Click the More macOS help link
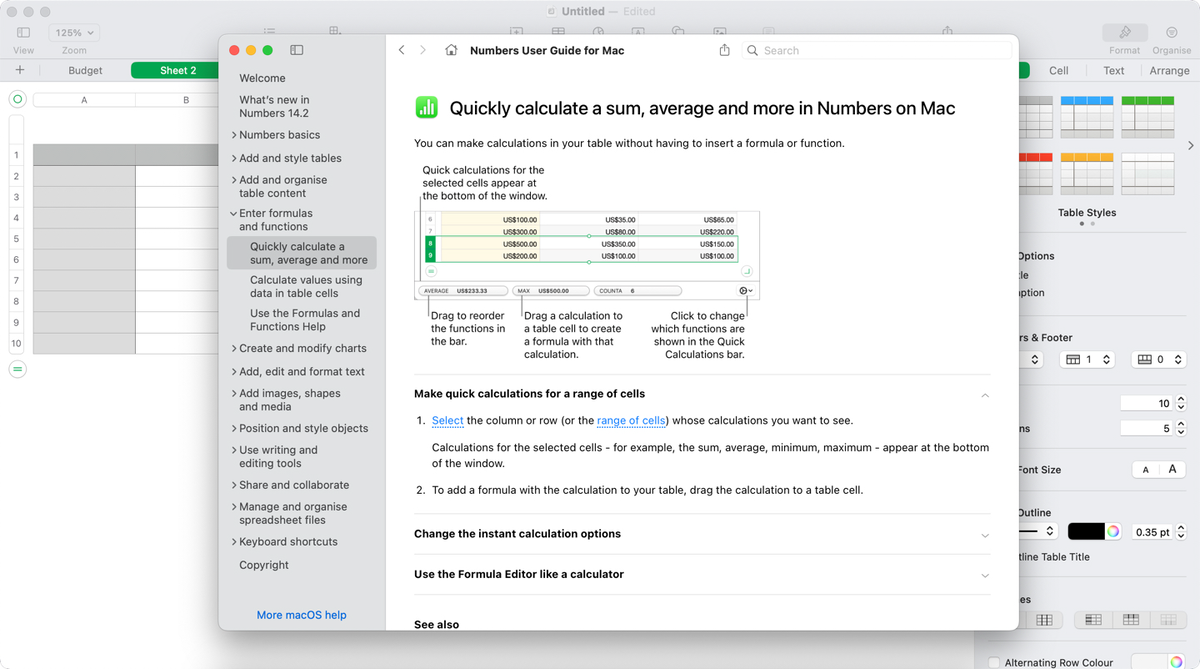 pos(301,615)
